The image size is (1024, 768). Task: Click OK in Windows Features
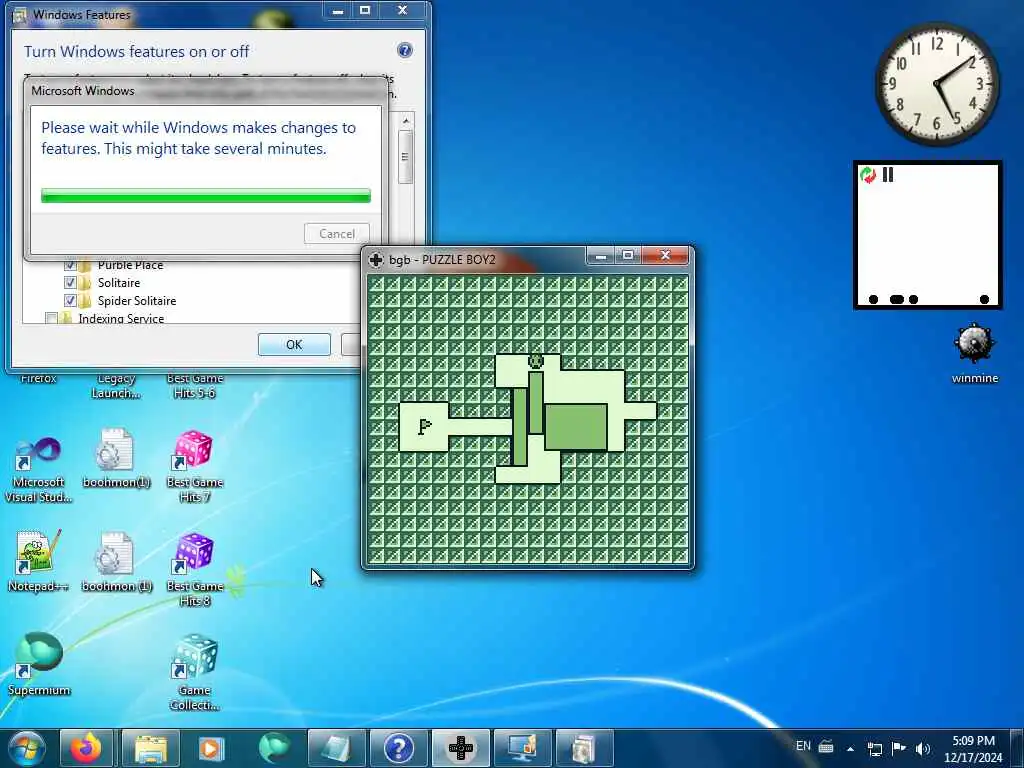click(294, 344)
